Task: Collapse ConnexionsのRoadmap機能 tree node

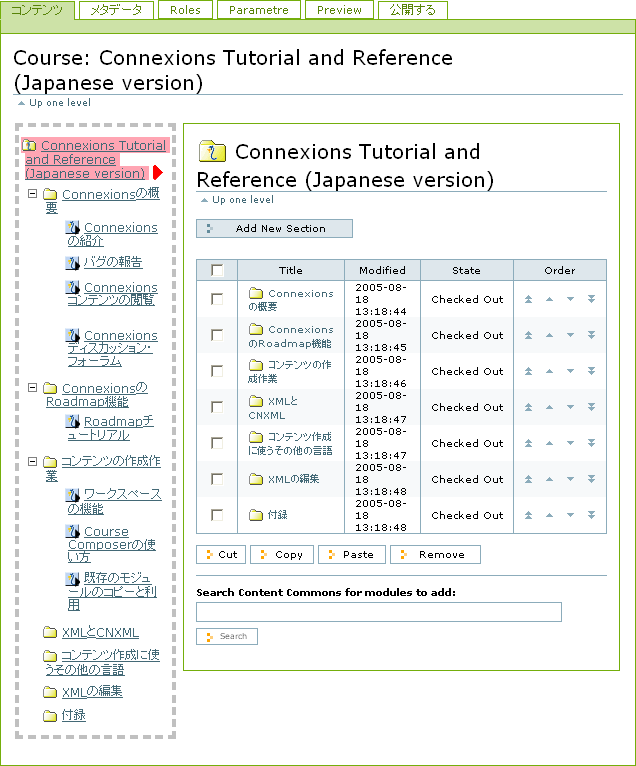Action: tap(32, 387)
